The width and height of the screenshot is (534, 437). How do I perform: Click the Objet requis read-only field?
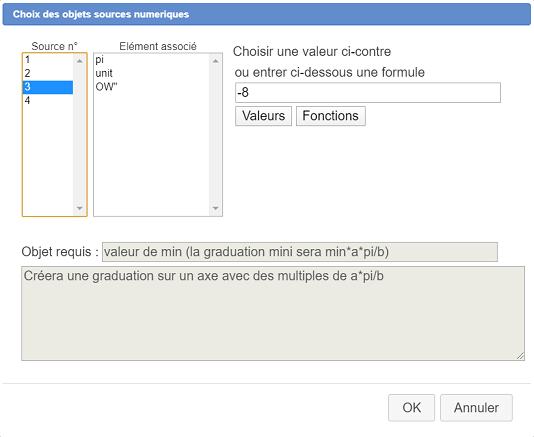click(x=300, y=252)
